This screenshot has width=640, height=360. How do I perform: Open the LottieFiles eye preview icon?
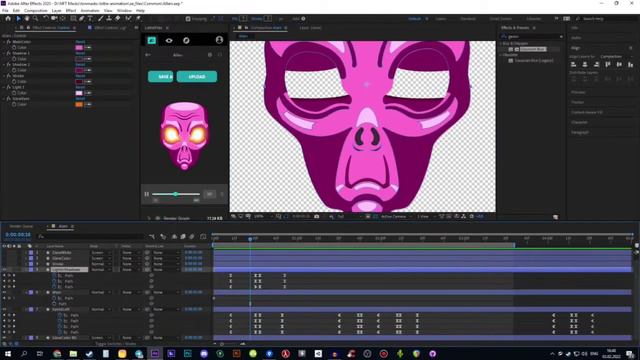click(x=169, y=40)
